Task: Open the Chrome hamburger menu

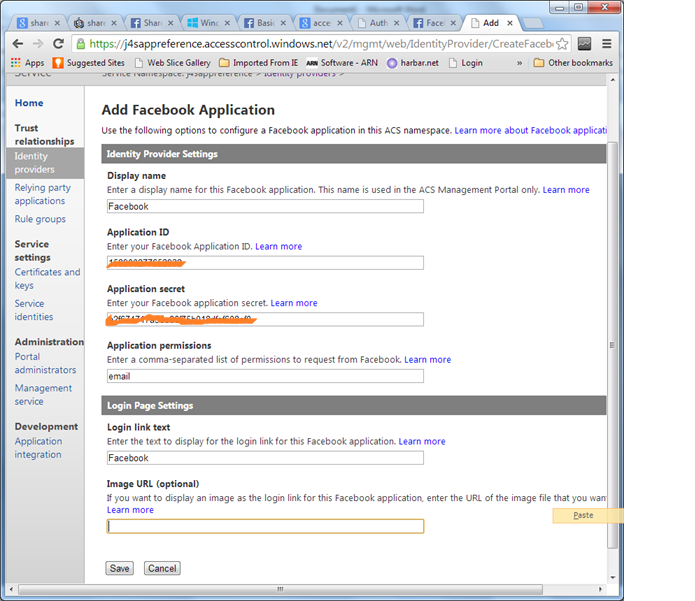Action: point(607,43)
